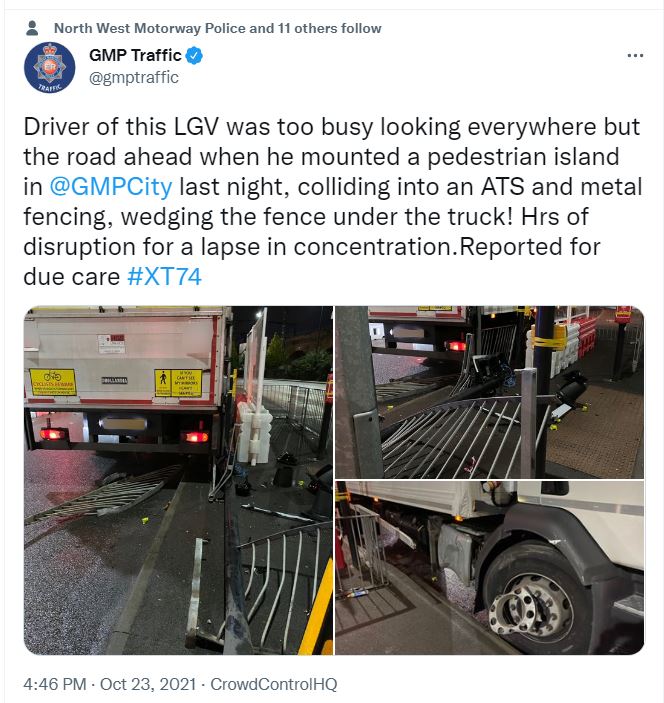Click the followers person silhouette icon

tap(32, 28)
